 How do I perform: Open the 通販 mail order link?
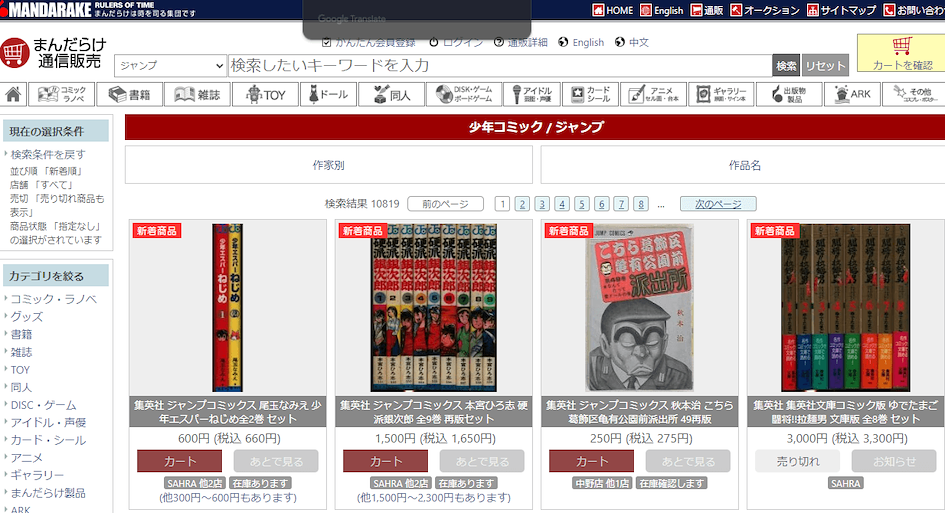coord(707,10)
